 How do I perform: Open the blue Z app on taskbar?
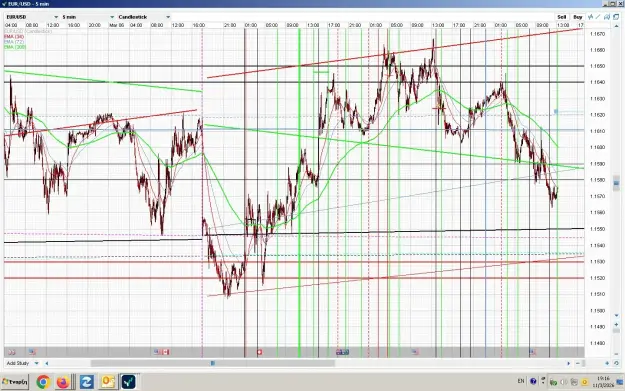86,382
